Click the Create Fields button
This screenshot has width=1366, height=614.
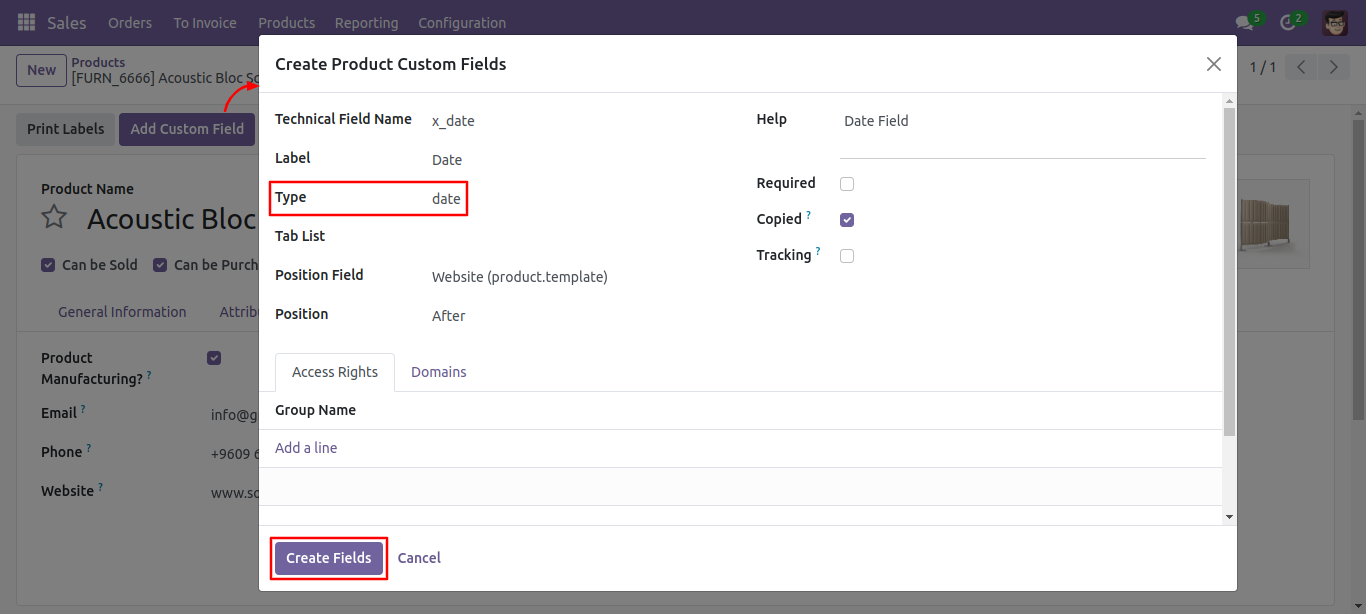tap(329, 558)
